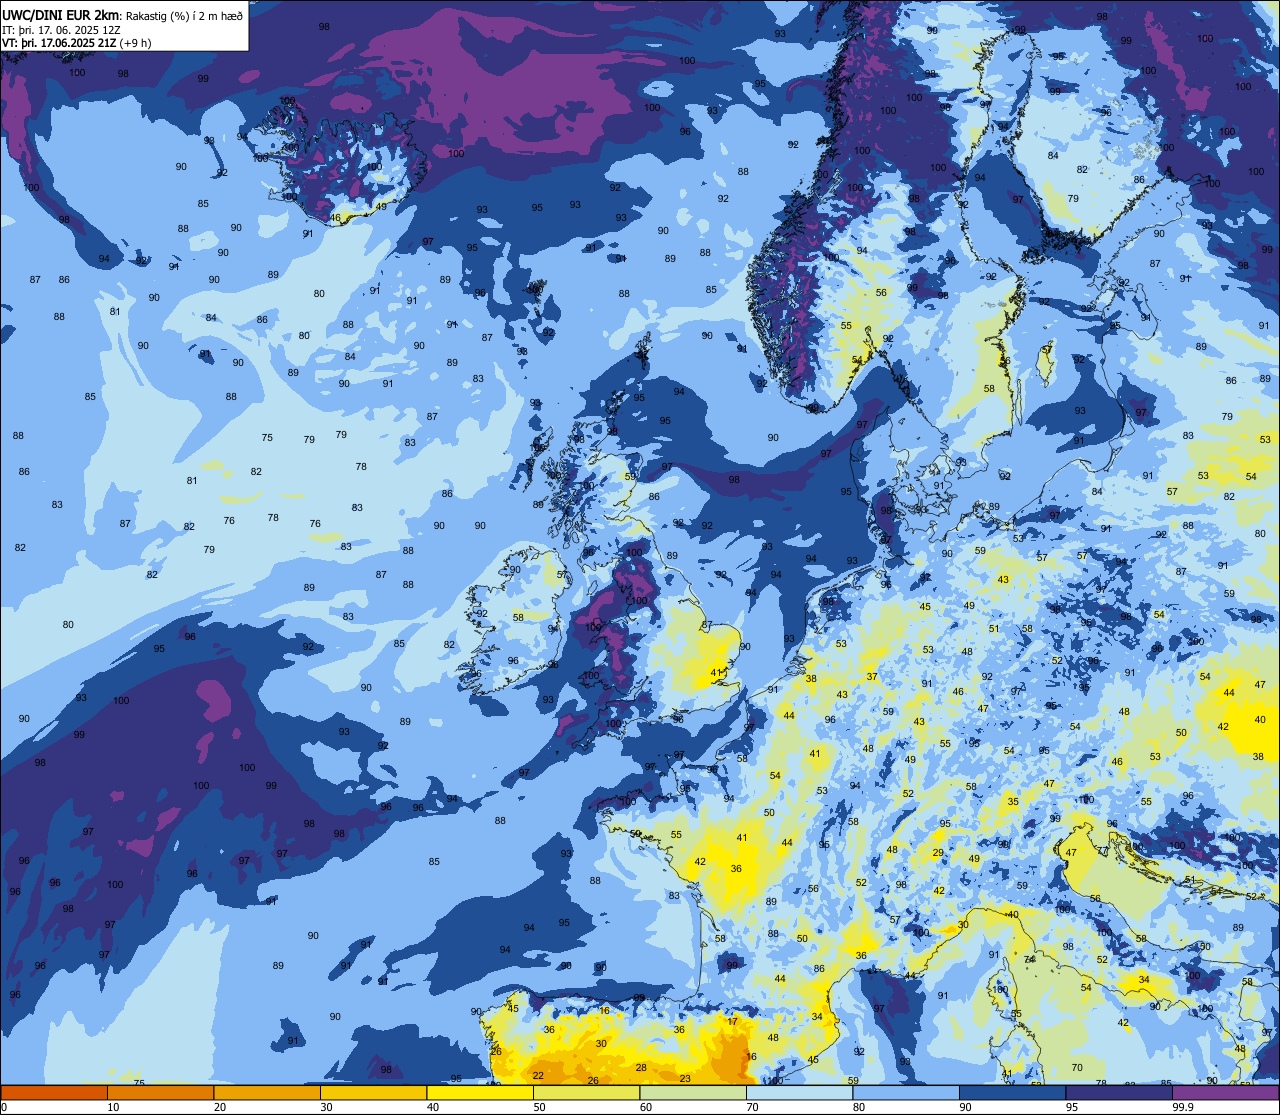Click the legend tick label '40'
Screen dimensions: 1280x1115
pyautogui.click(x=433, y=1107)
